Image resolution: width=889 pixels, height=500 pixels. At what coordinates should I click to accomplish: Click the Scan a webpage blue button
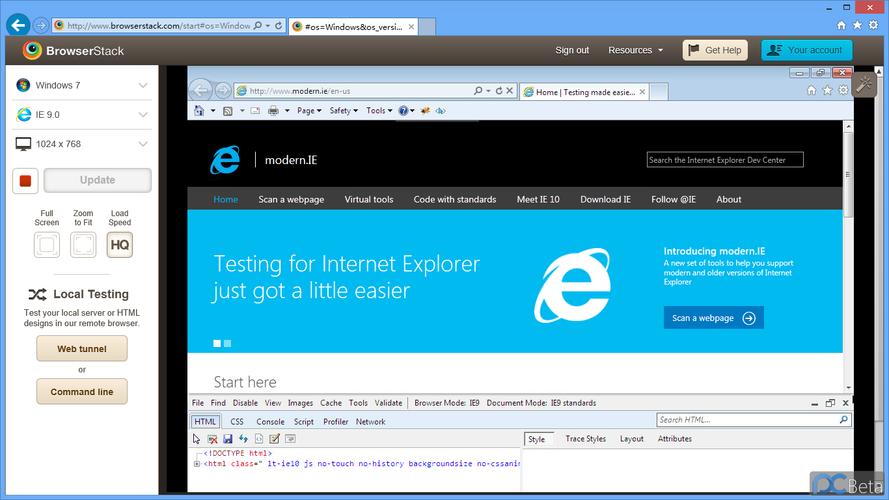click(x=714, y=318)
